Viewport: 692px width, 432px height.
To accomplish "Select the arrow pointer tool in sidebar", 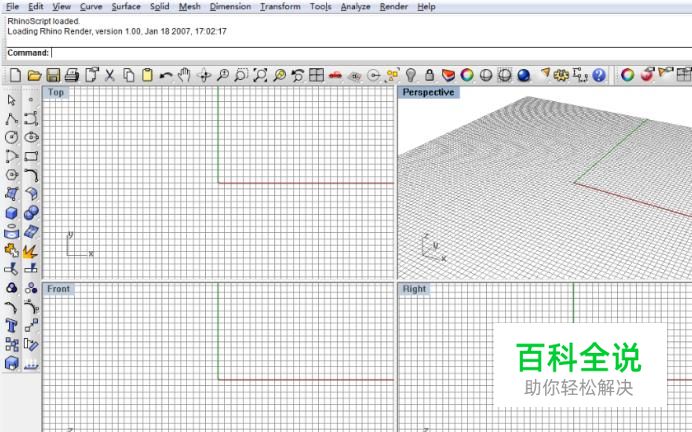I will [11, 100].
